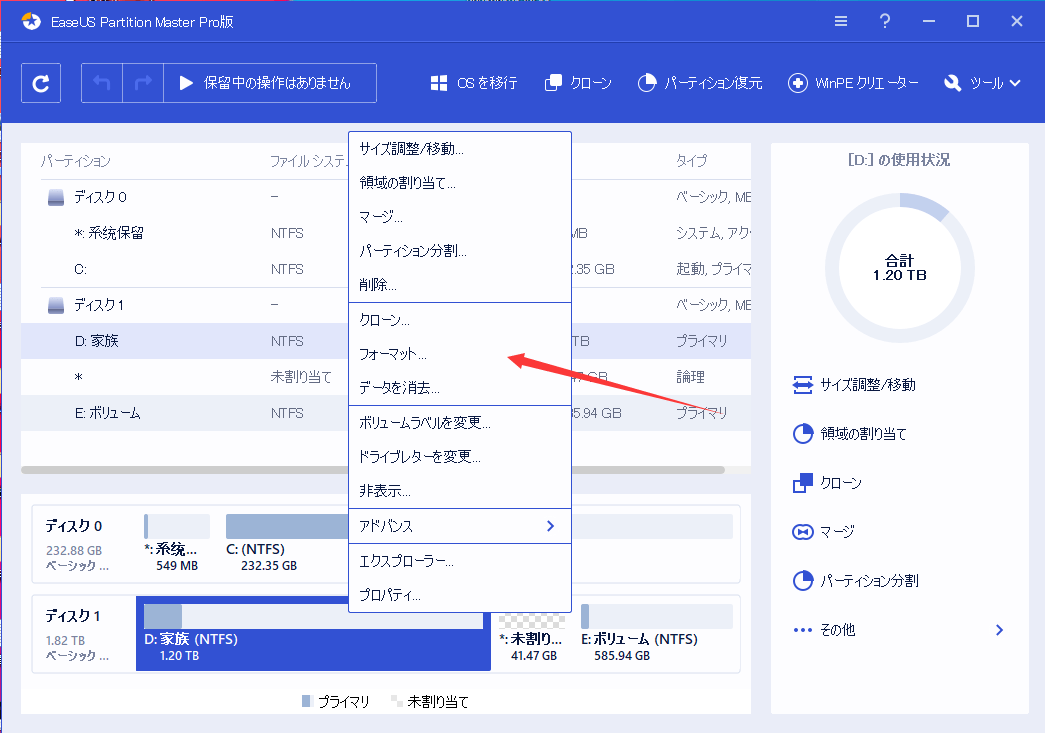This screenshot has height=733, width=1045.
Task: Select 削除 in context menu
Action: (460, 285)
